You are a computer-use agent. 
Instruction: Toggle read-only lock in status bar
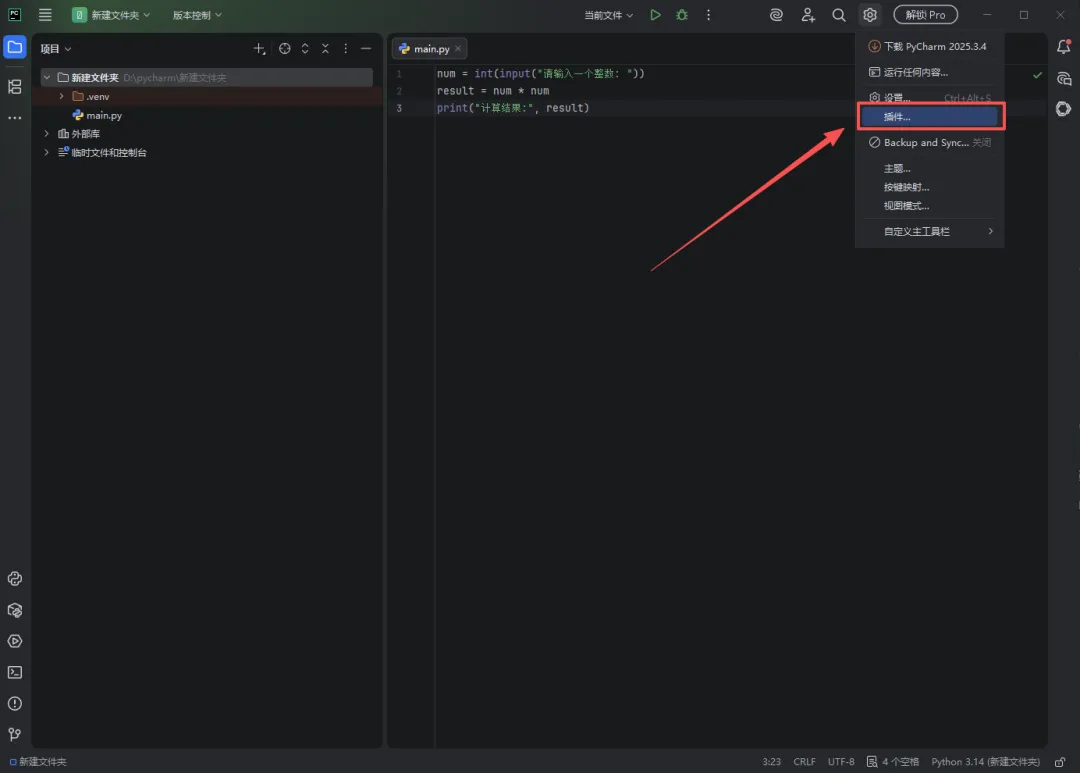[1060, 761]
